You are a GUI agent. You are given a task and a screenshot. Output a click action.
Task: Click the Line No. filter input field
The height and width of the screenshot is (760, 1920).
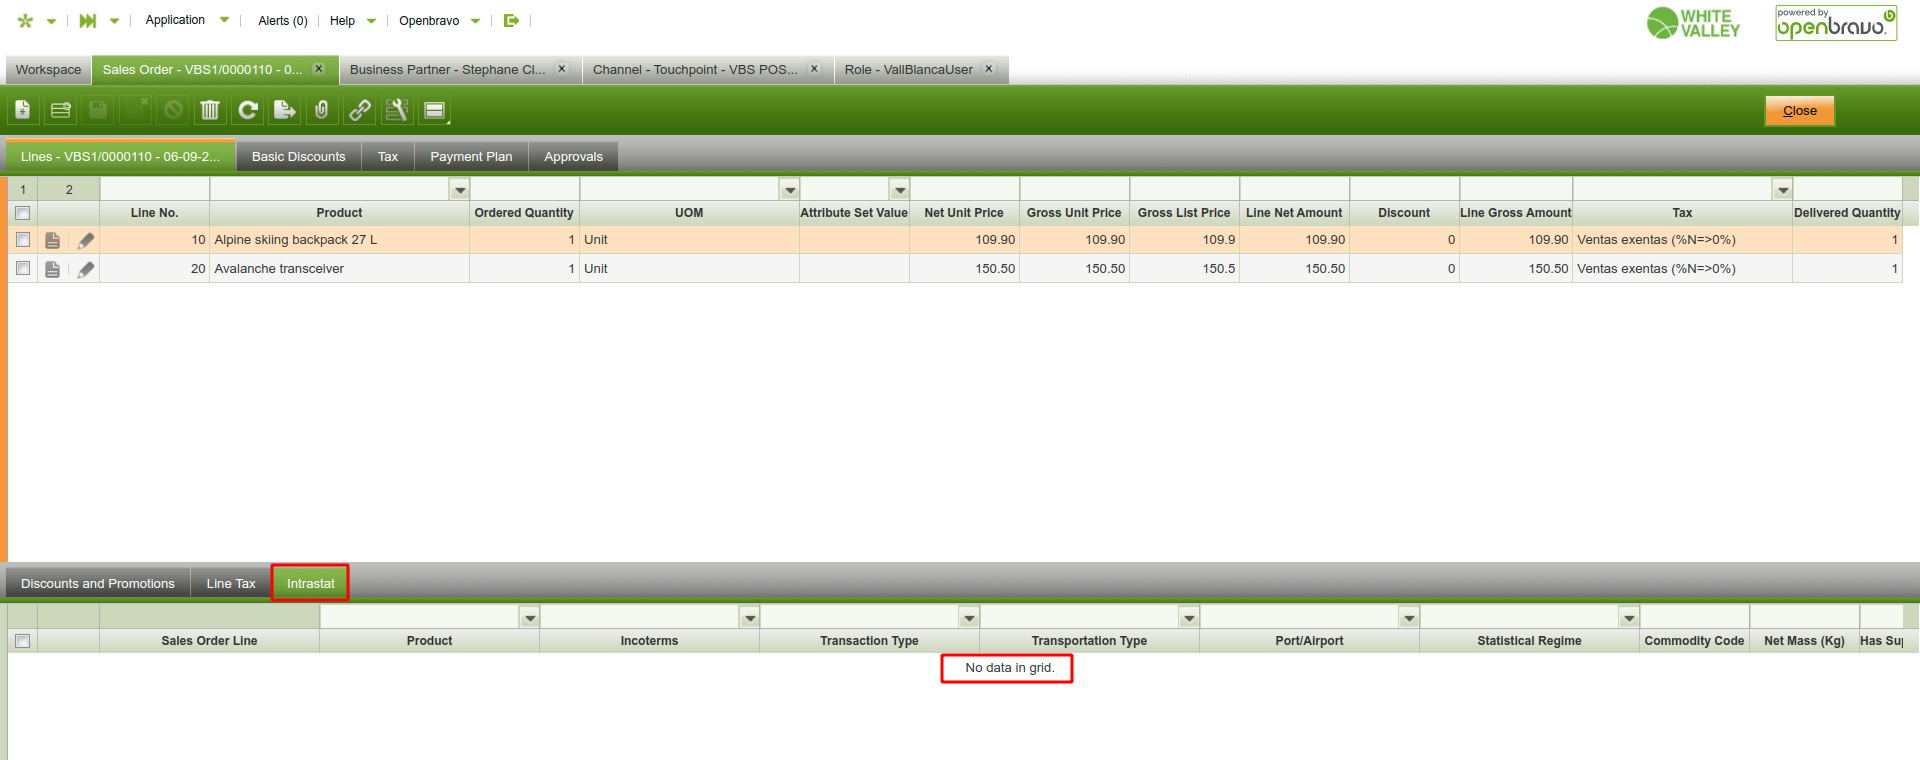[154, 190]
